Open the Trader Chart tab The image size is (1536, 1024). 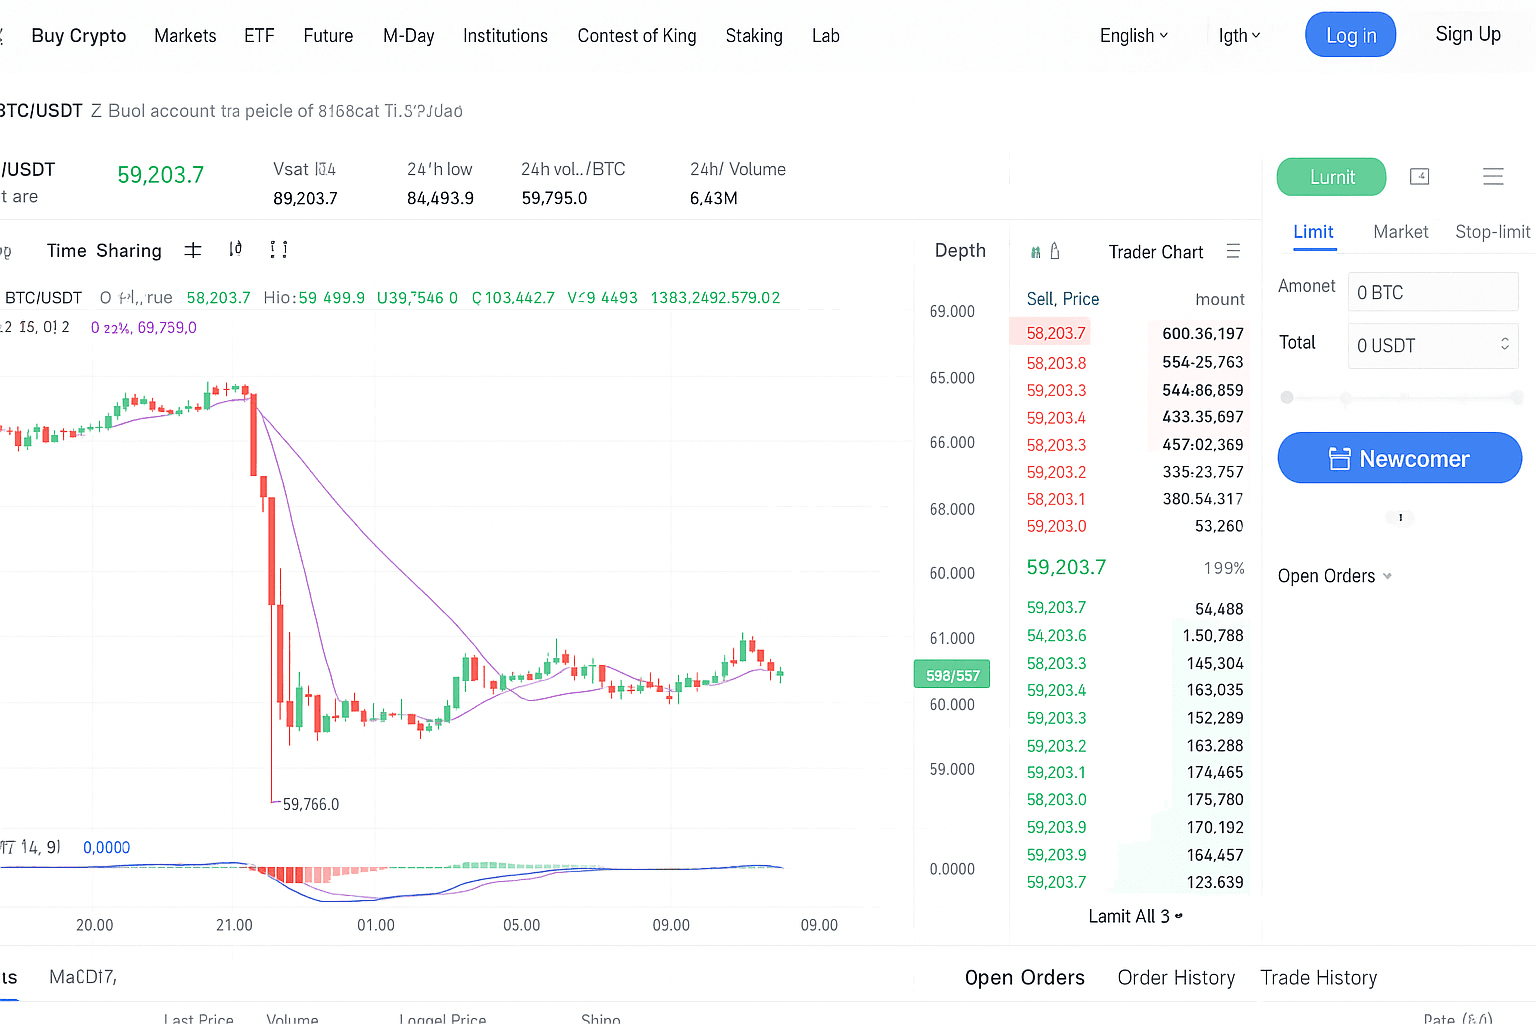point(1156,252)
